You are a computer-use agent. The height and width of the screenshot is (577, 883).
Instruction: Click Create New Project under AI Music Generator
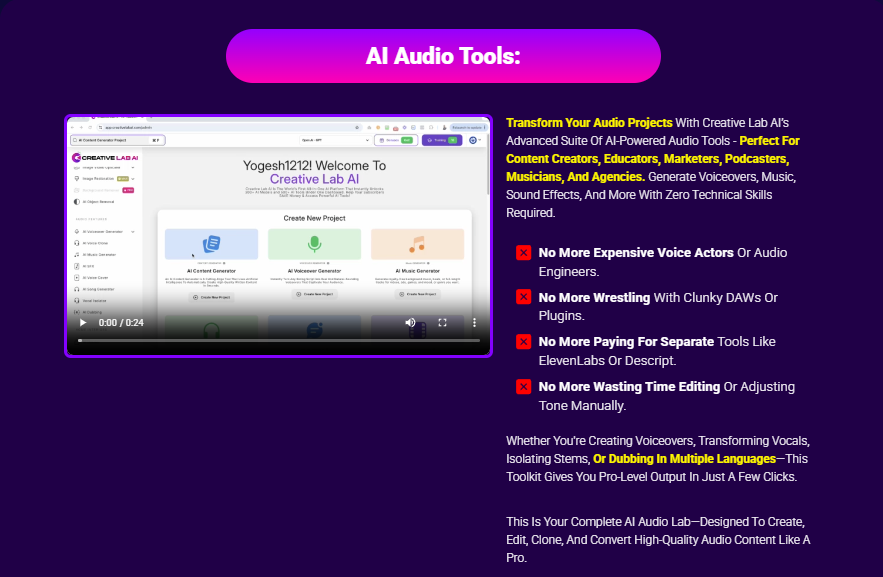417,294
